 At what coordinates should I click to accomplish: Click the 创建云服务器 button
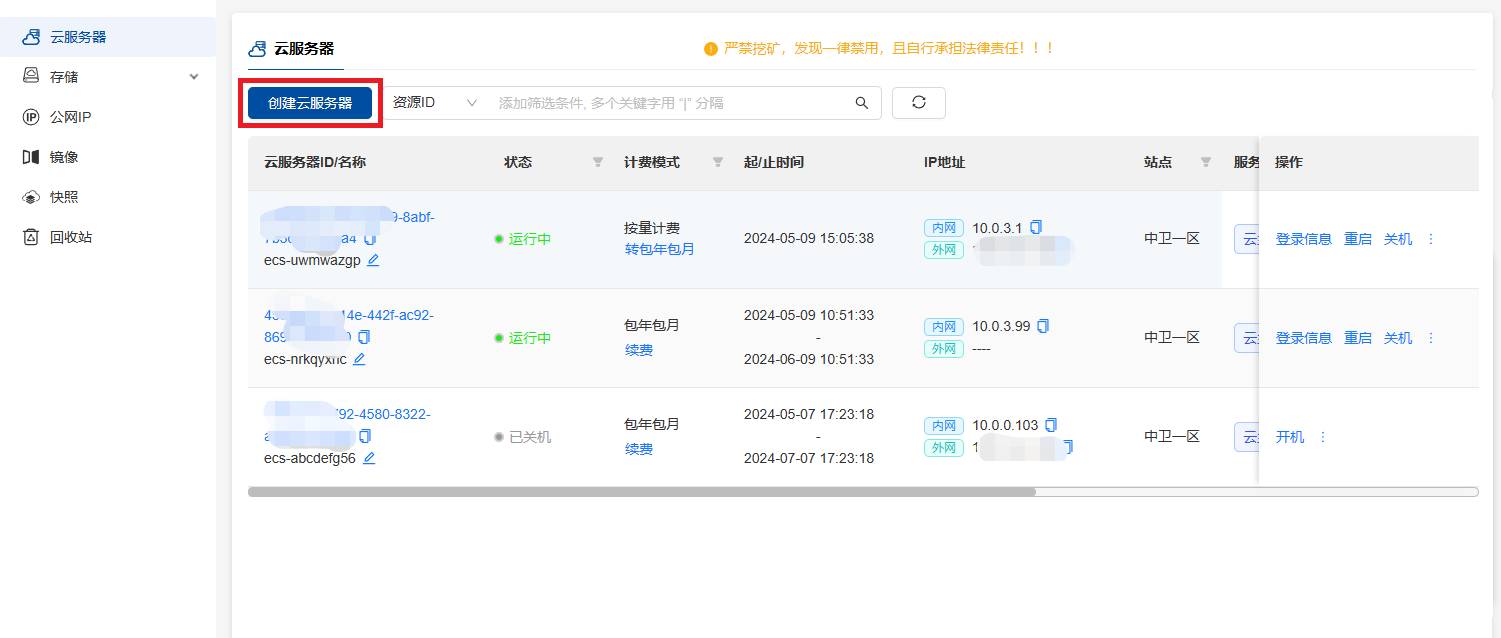(x=310, y=103)
